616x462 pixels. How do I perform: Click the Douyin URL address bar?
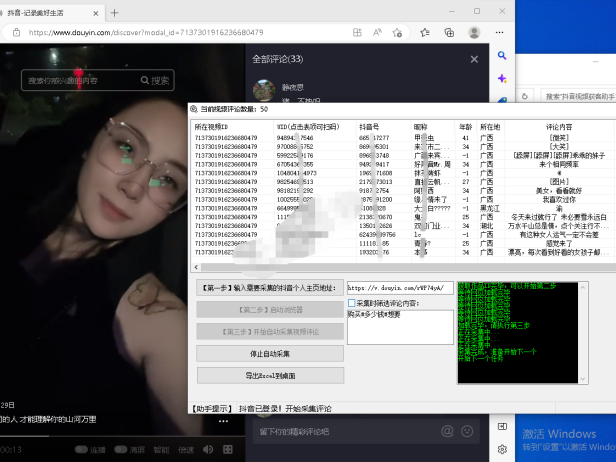pyautogui.click(x=146, y=33)
